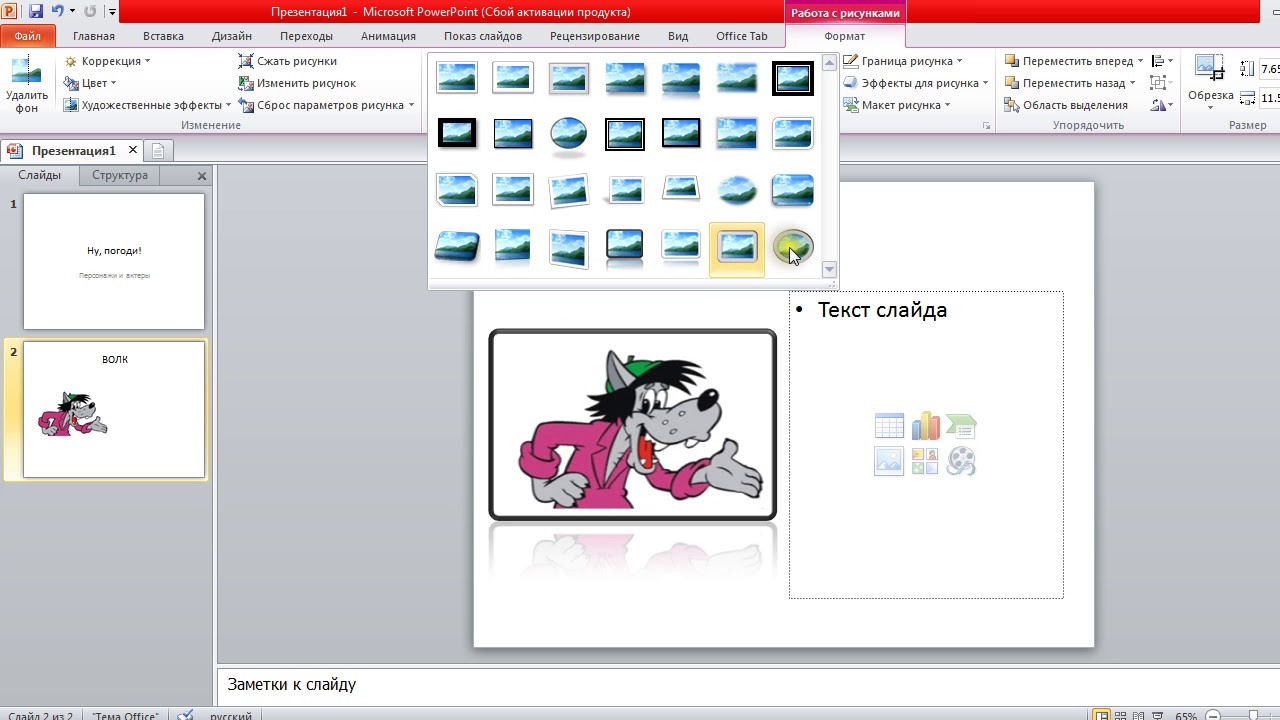Save presentation using the floppy disk icon
This screenshot has width=1280, height=720.
point(36,12)
